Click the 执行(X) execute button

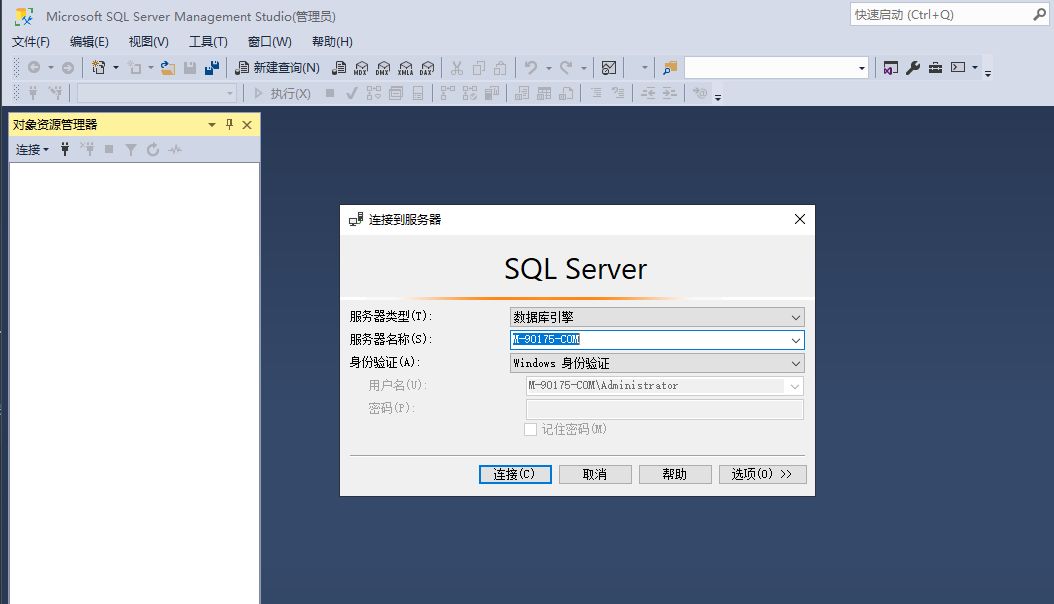tap(282, 93)
